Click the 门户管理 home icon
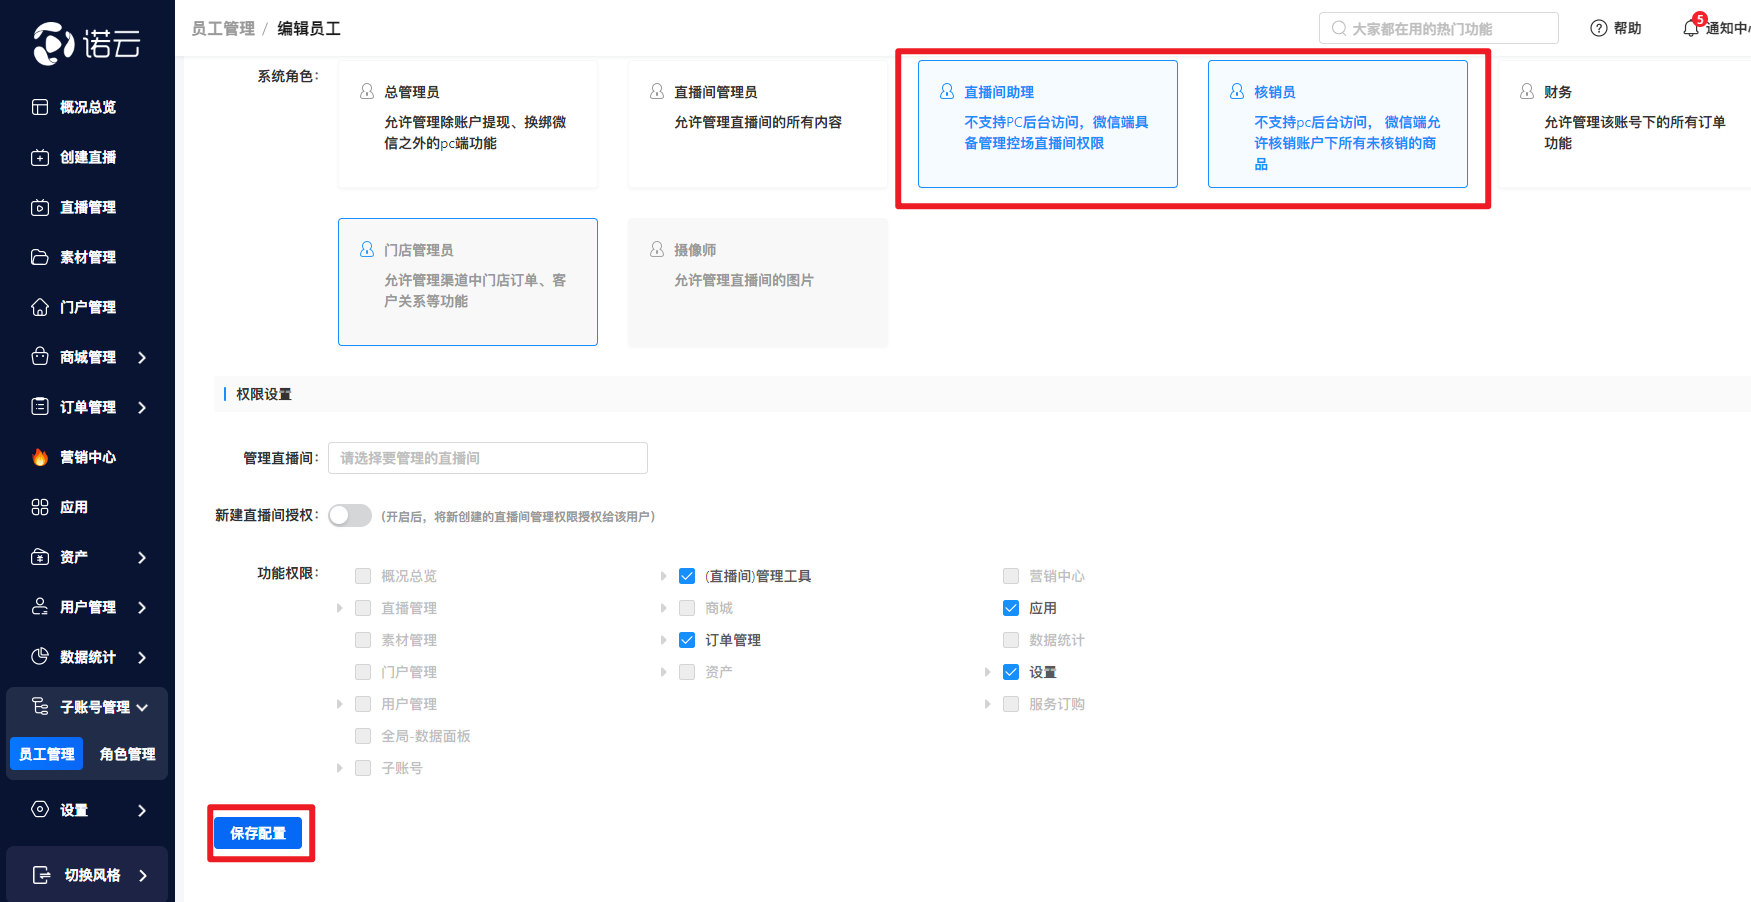The image size is (1751, 902). pyautogui.click(x=40, y=307)
